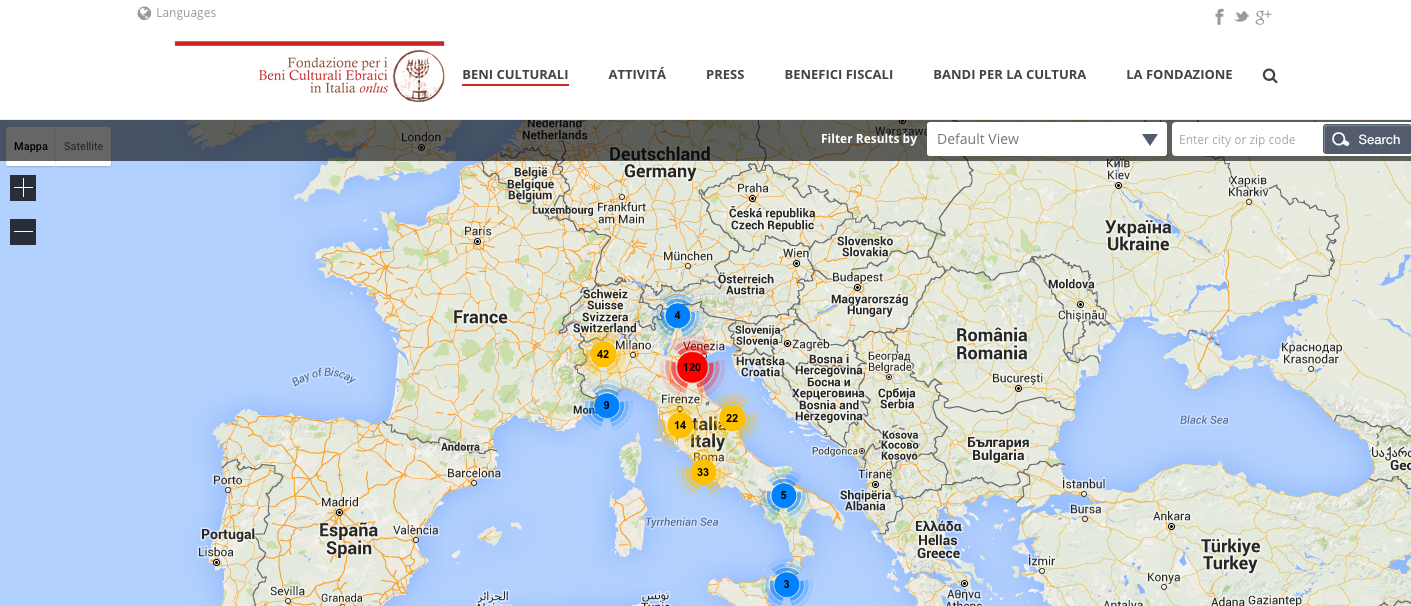The height and width of the screenshot is (606, 1411).
Task: Click the yellow cluster marker labeled 33
Action: 703,472
